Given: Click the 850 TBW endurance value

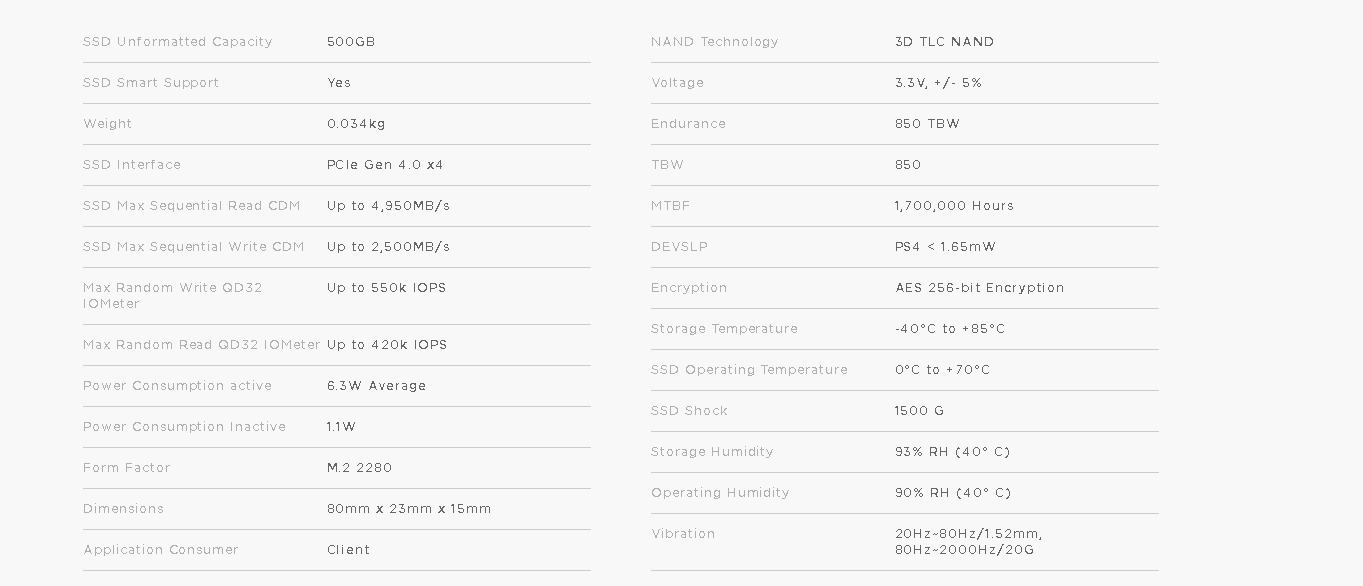Looking at the screenshot, I should click(927, 124).
